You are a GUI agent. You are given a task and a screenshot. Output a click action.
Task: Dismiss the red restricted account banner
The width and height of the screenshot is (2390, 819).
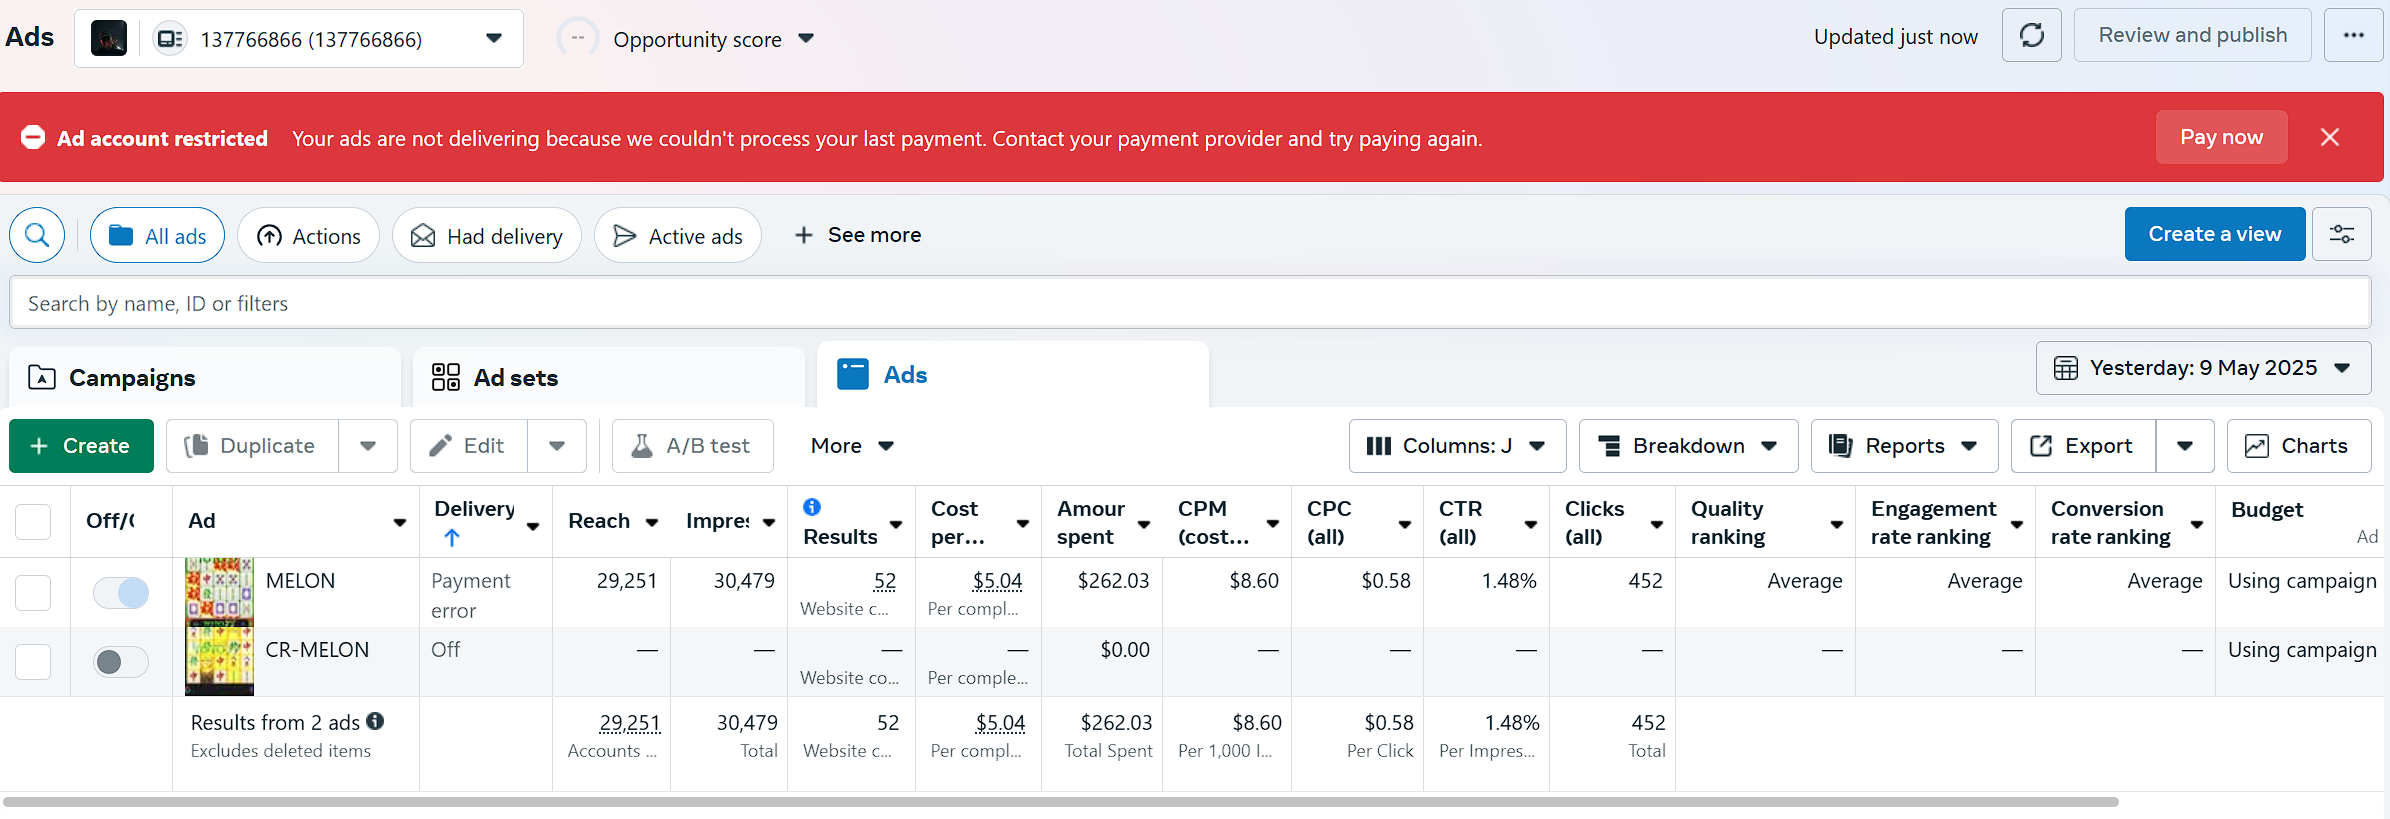[2330, 137]
